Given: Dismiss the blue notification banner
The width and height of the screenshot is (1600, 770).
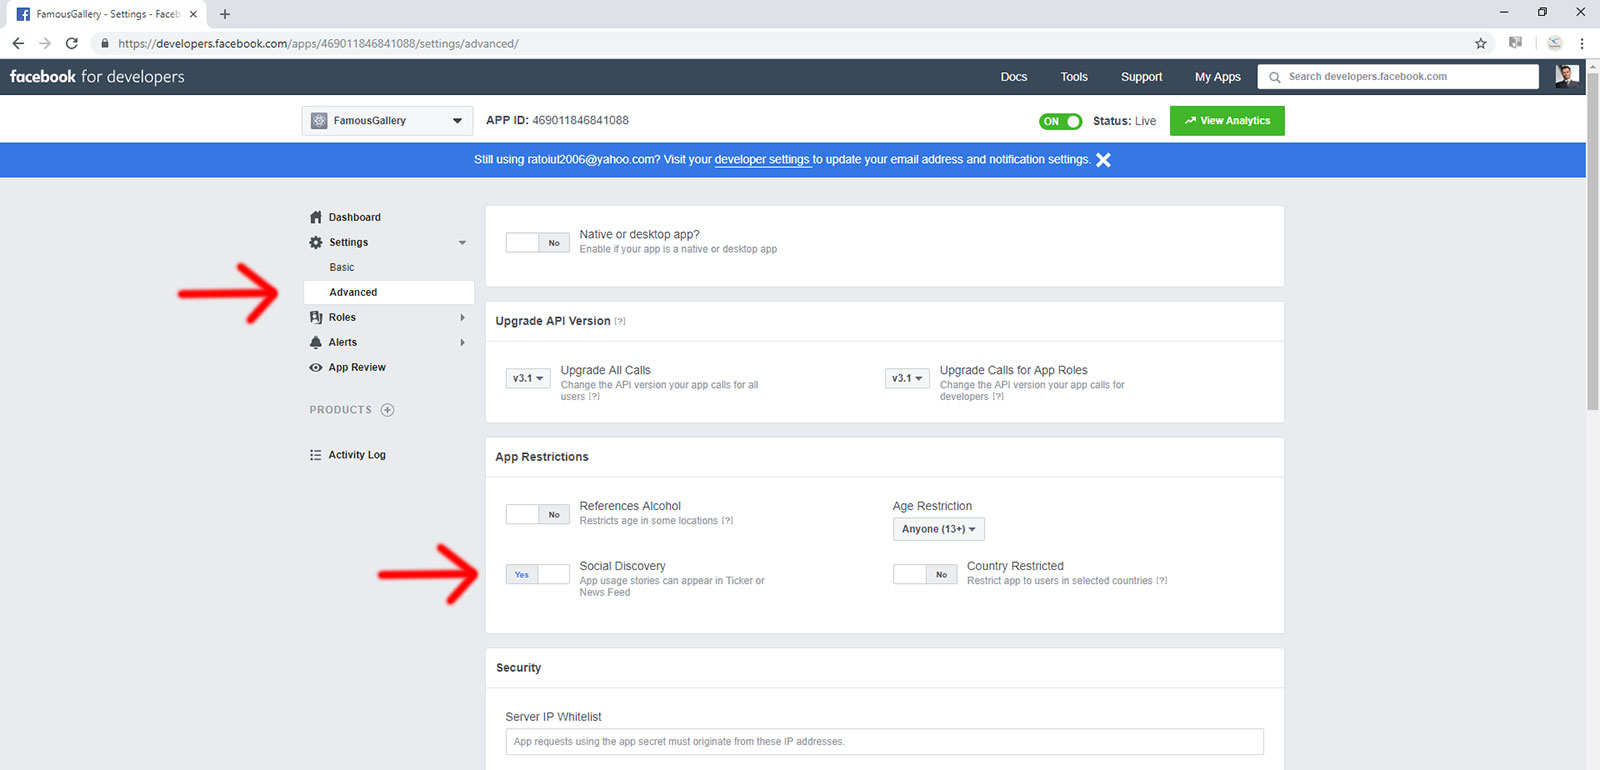Looking at the screenshot, I should (x=1103, y=160).
